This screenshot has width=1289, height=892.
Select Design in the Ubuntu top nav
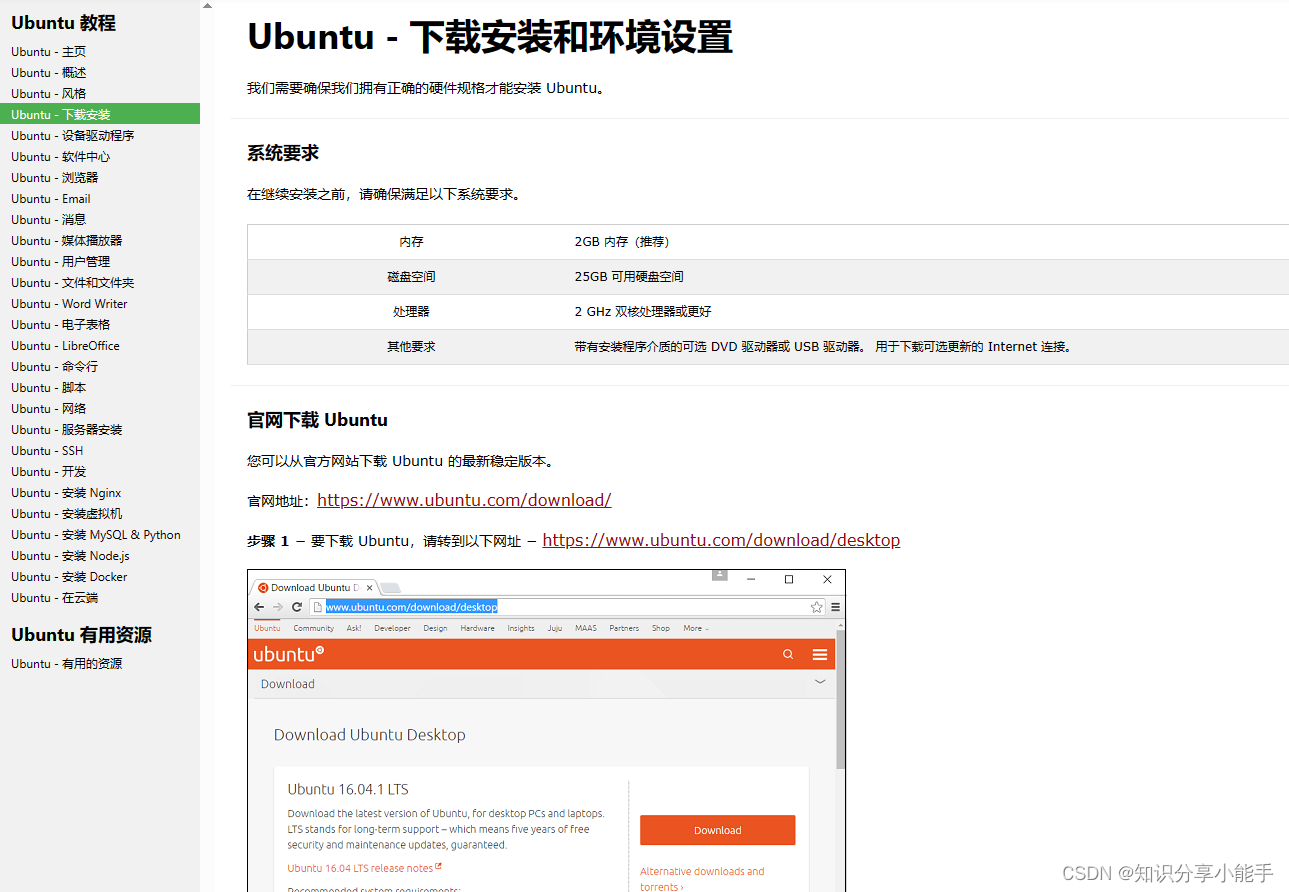tap(435, 628)
